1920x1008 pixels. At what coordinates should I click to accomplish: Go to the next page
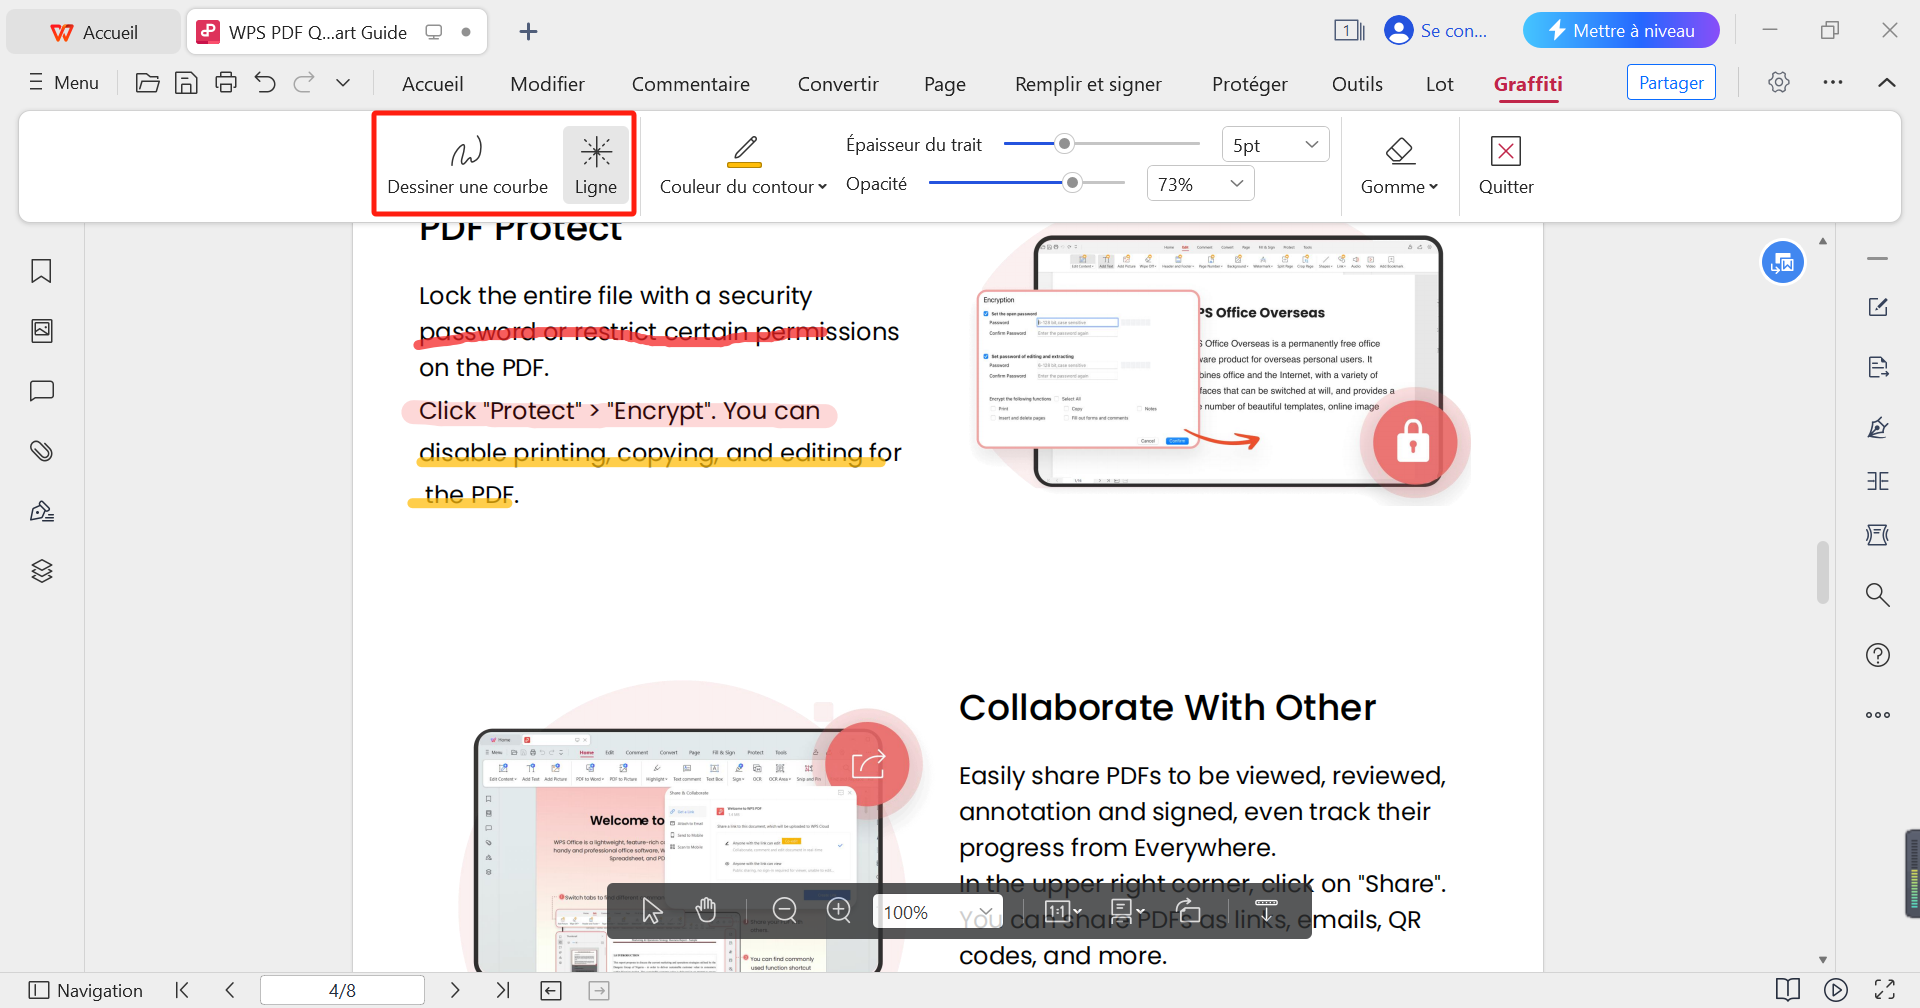tap(455, 990)
